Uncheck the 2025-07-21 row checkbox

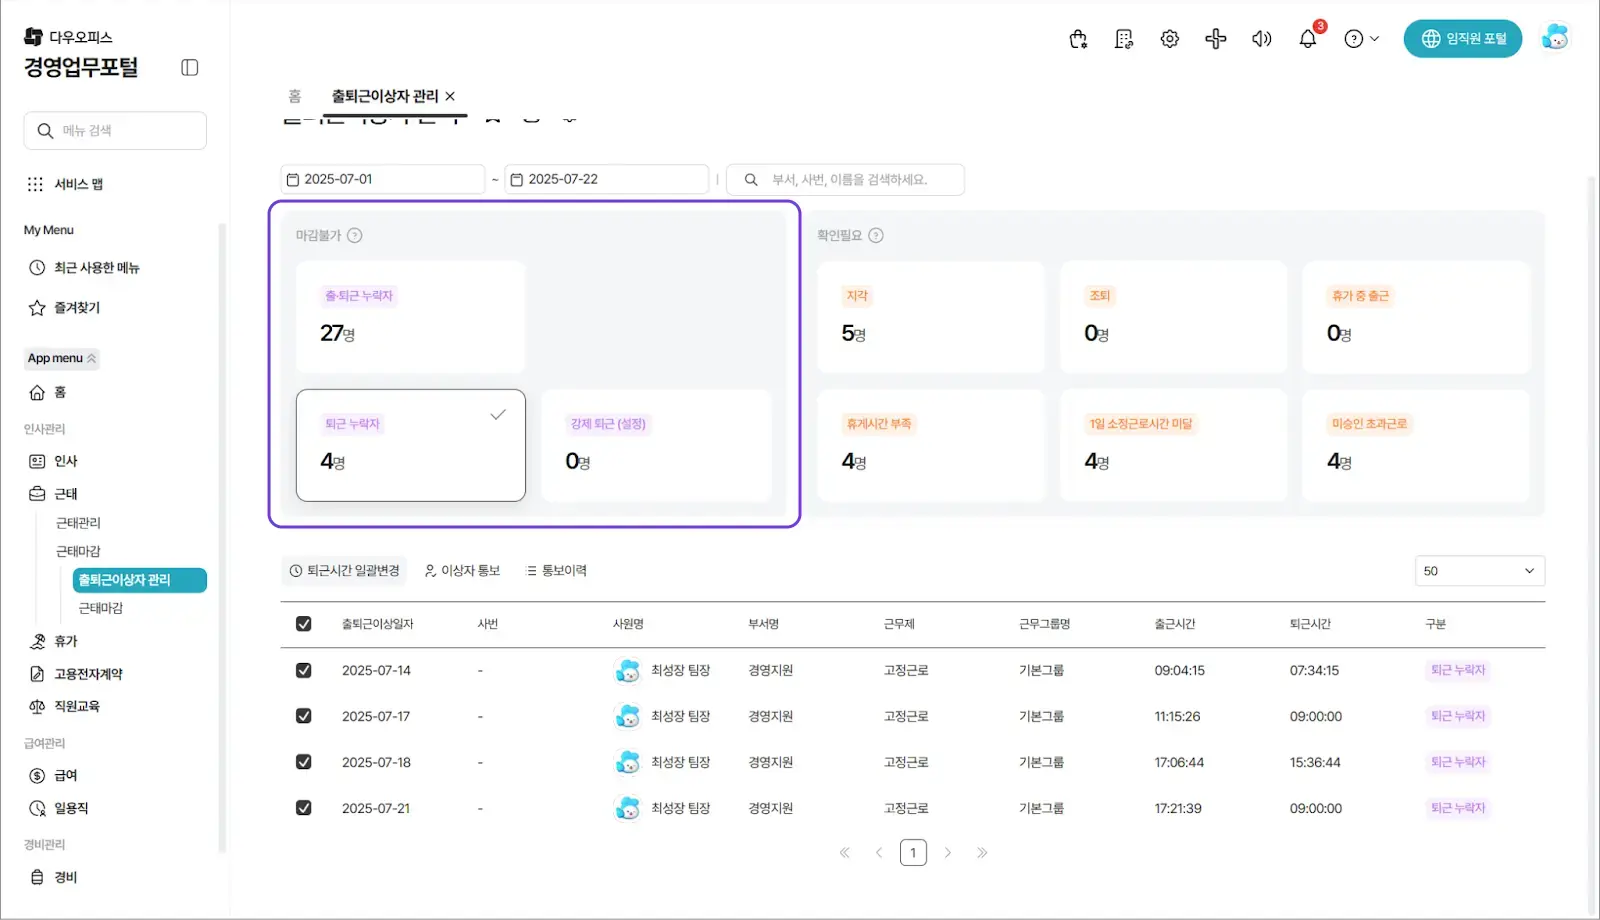pos(304,808)
